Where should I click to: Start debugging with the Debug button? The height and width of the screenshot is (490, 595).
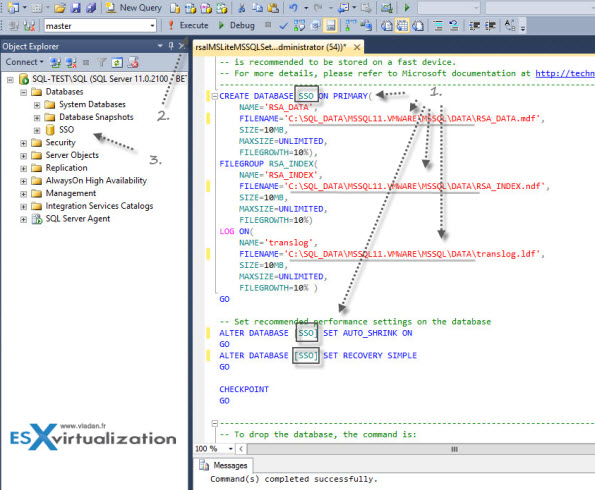pyautogui.click(x=236, y=25)
